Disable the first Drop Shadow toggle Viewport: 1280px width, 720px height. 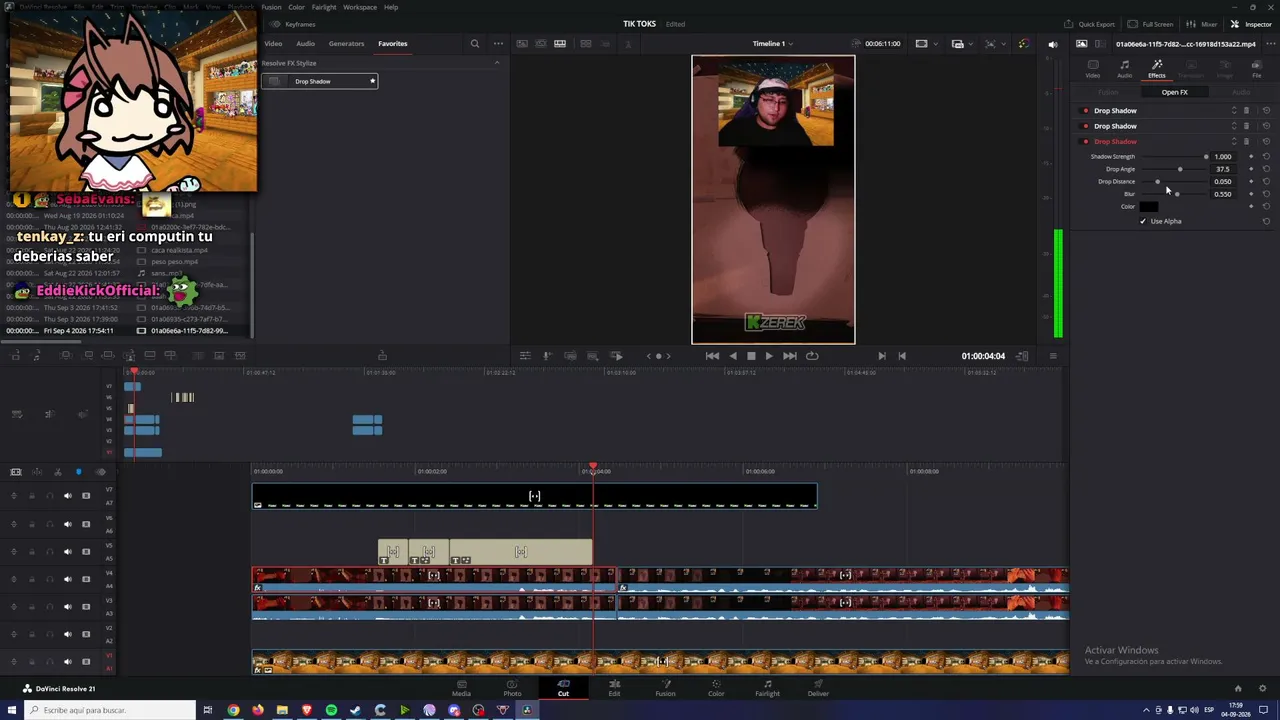(1086, 111)
